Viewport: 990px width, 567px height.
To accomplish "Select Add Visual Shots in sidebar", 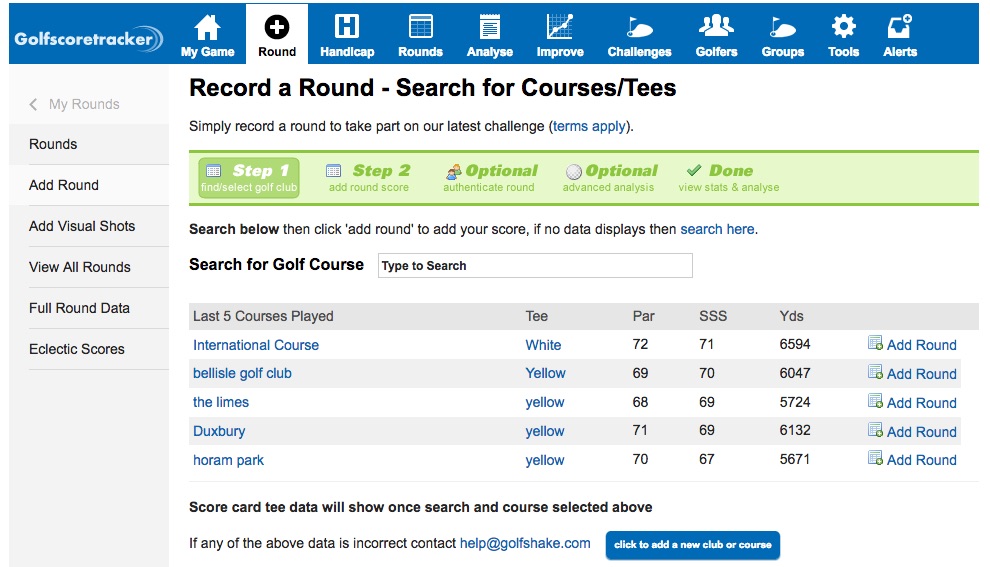I will (x=82, y=226).
